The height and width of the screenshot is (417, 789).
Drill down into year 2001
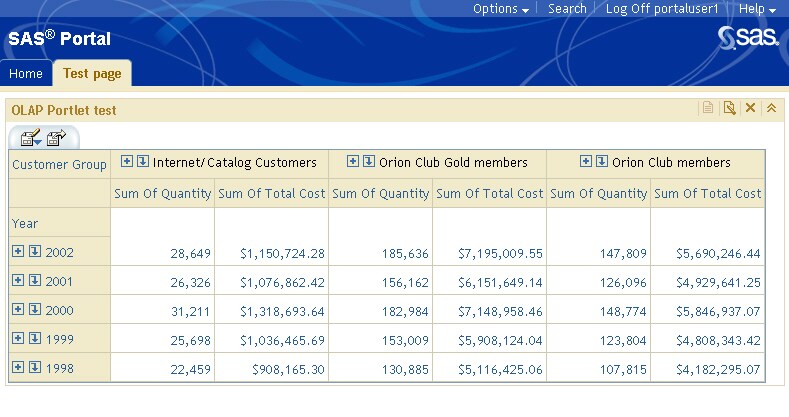click(35, 280)
